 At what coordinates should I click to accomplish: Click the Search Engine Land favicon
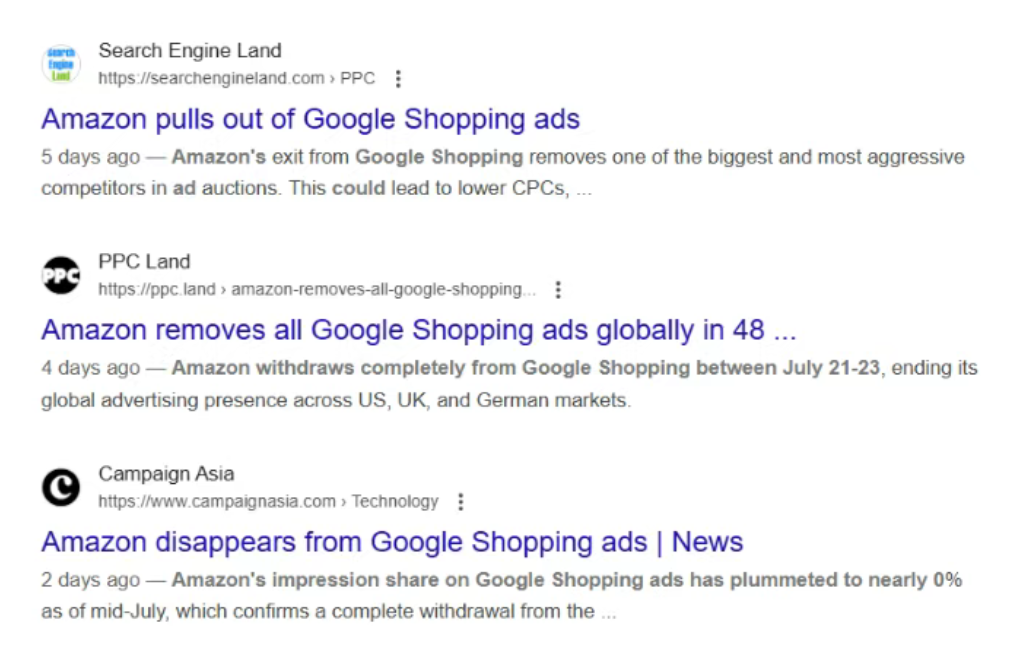(61, 64)
